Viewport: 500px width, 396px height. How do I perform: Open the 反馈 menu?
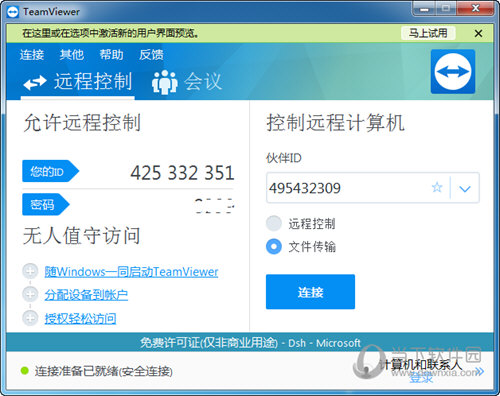click(x=151, y=55)
